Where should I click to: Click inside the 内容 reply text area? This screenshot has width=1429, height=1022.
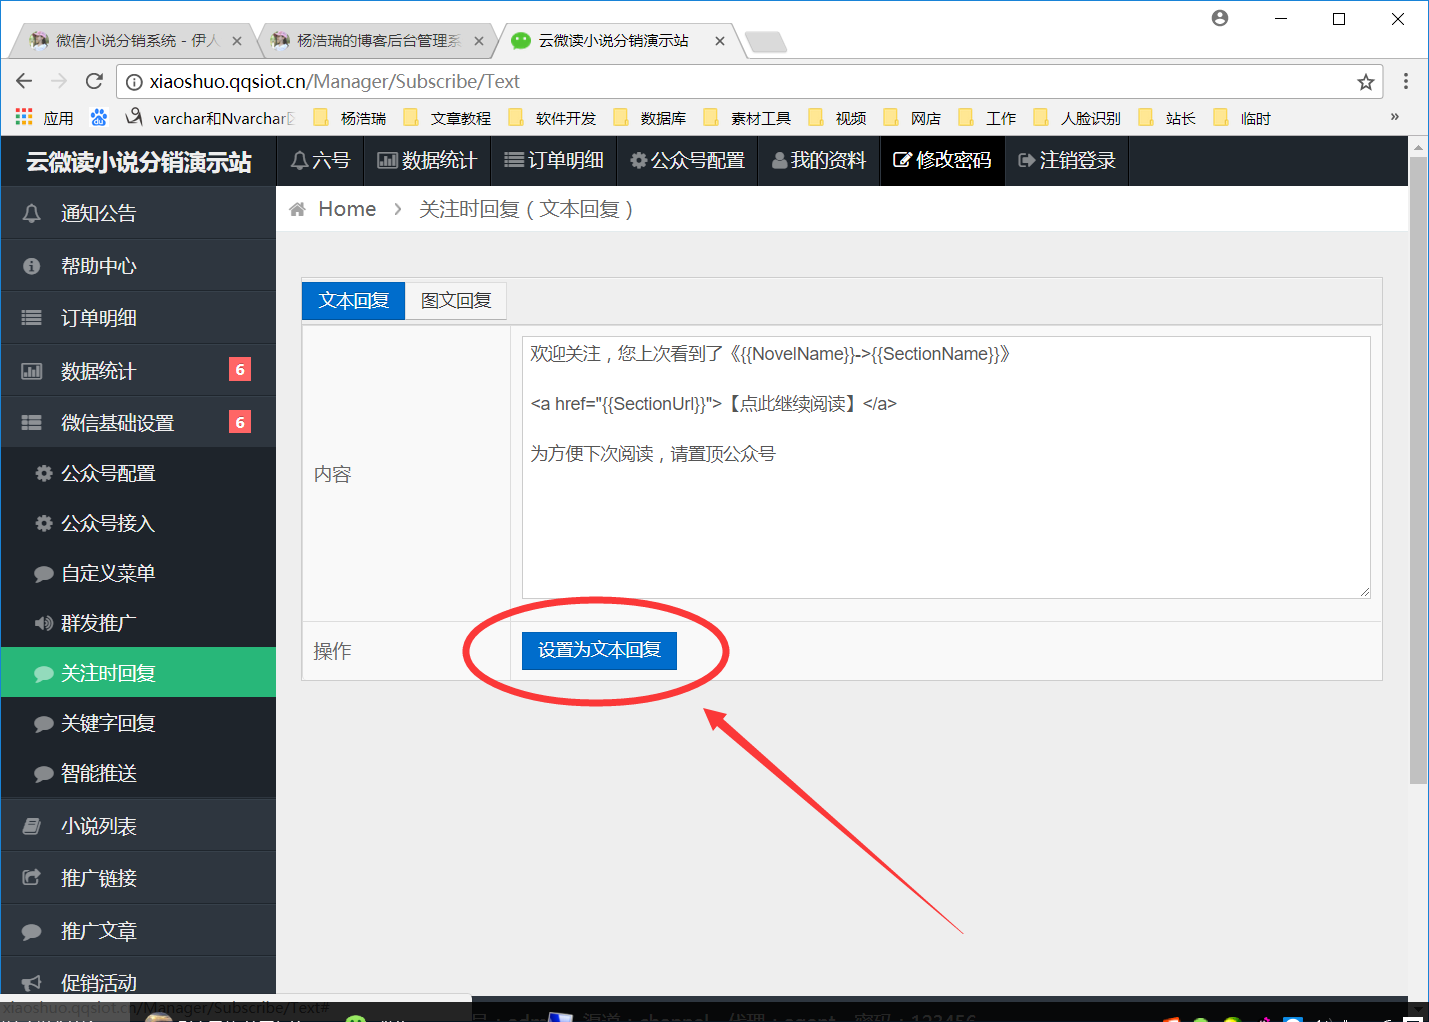946,467
